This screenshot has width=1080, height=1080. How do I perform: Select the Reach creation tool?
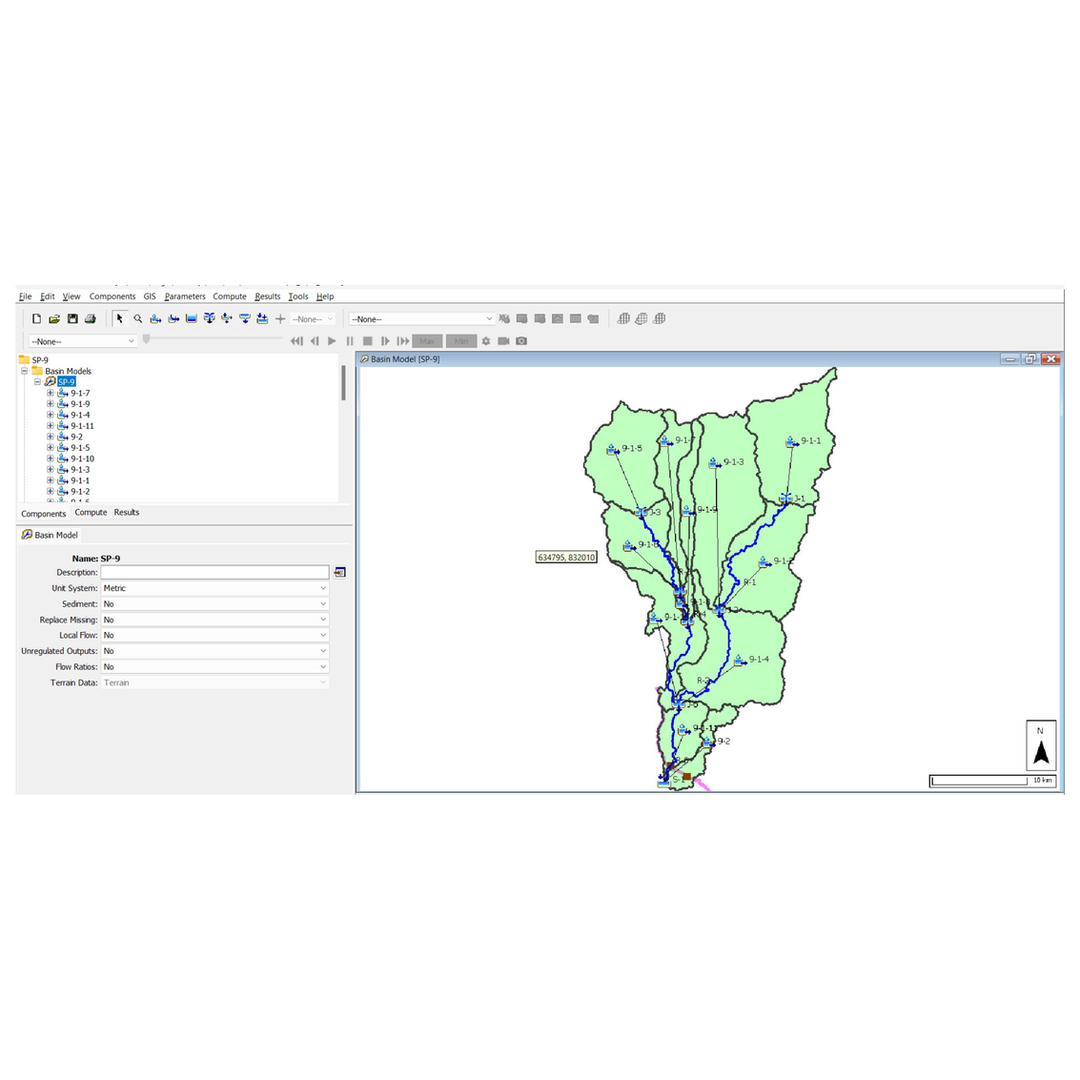[174, 319]
